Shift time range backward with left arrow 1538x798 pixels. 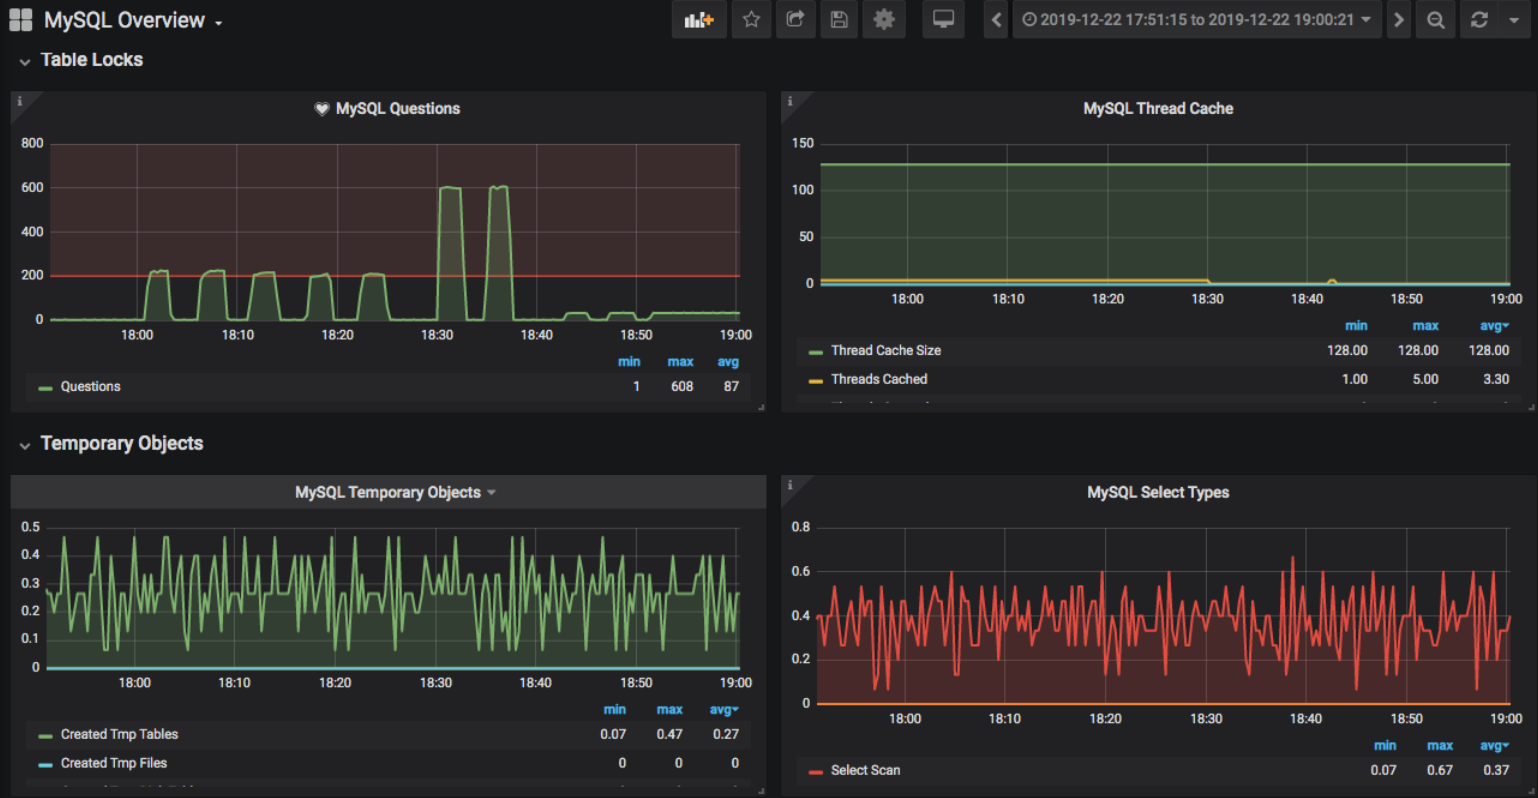point(996,20)
